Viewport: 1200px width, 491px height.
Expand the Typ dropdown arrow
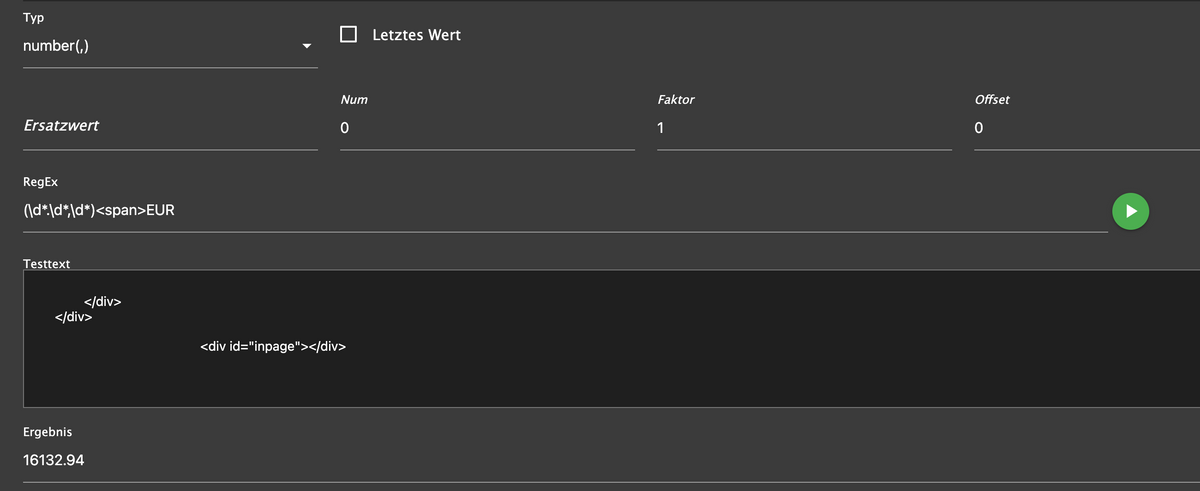(x=307, y=46)
